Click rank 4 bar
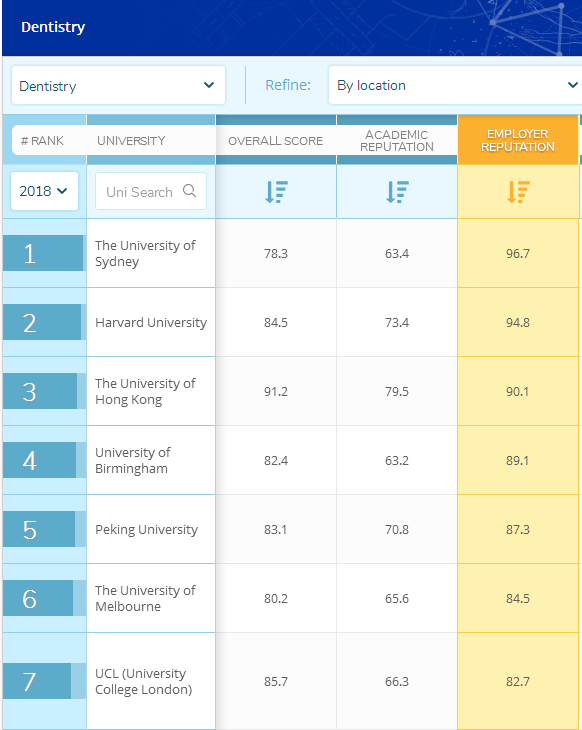This screenshot has height=730, width=582. pyautogui.click(x=40, y=460)
